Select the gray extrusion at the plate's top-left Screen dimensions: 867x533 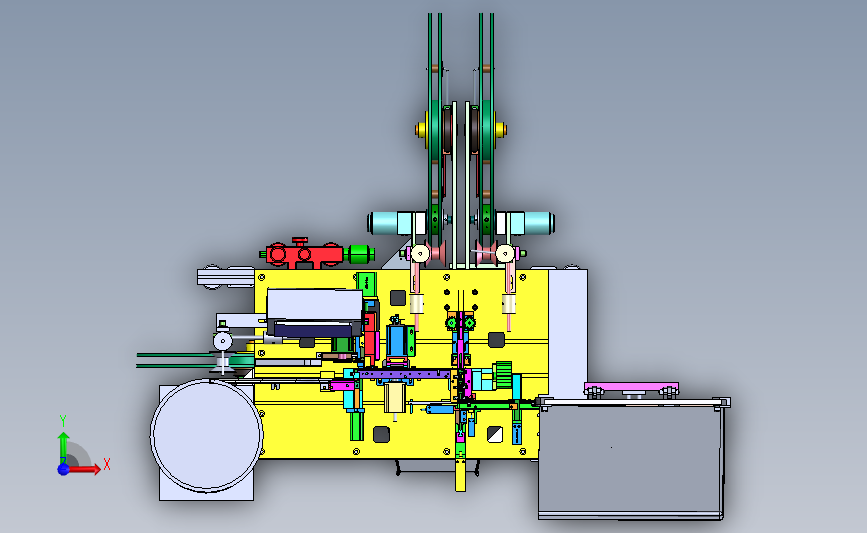click(x=226, y=278)
